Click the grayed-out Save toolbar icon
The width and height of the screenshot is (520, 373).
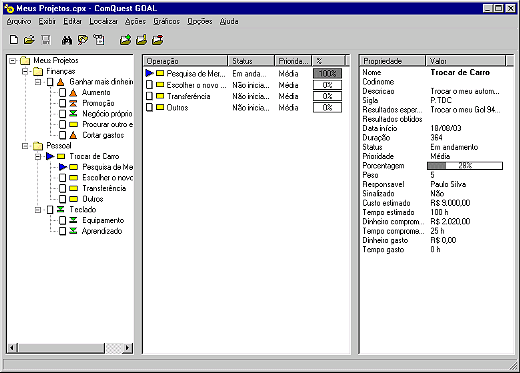[46, 40]
